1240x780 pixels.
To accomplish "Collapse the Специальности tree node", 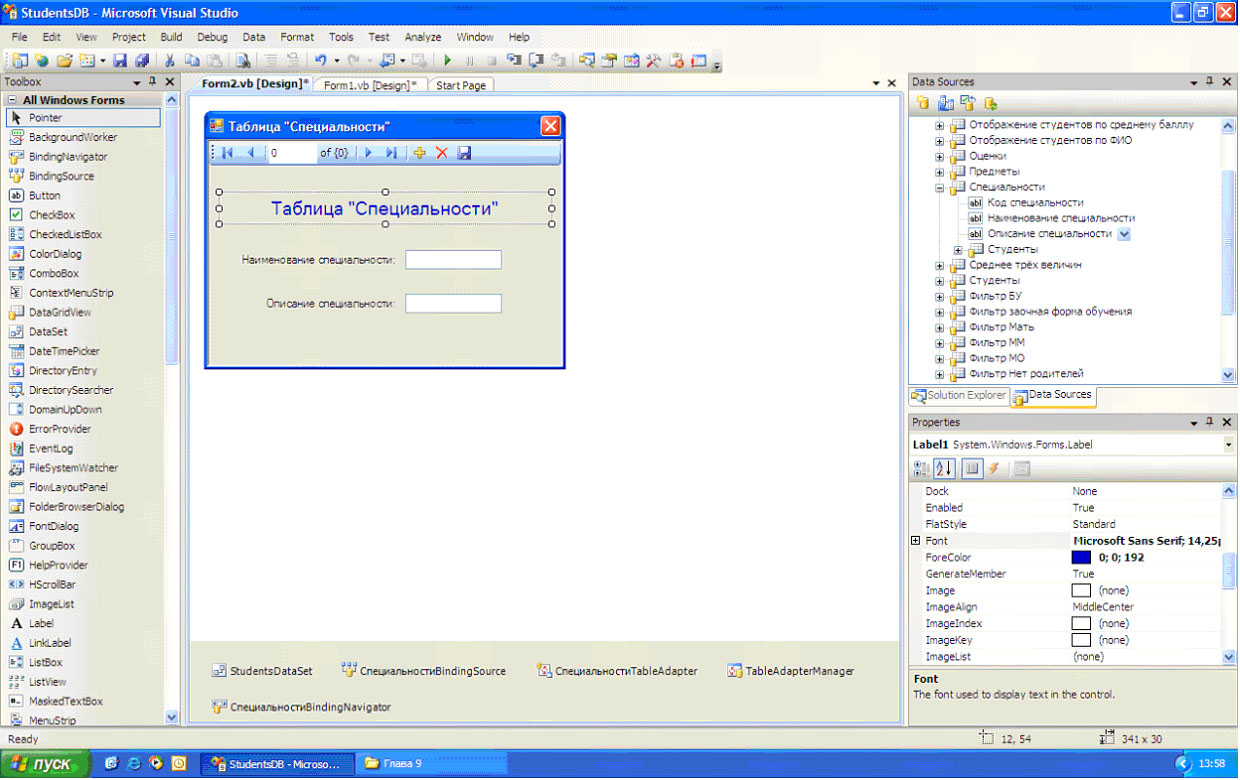I will [x=940, y=187].
